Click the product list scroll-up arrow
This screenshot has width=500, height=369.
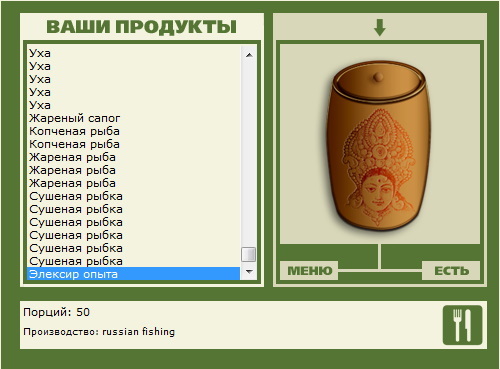[249, 55]
